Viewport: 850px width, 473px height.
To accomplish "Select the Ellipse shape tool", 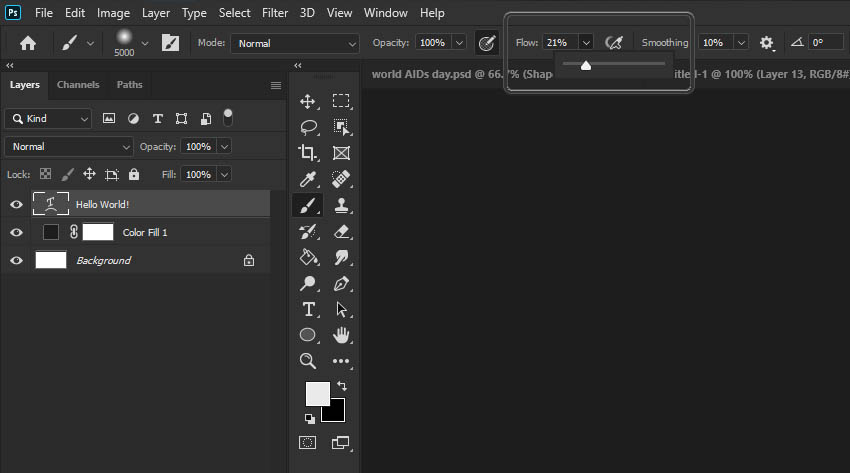I will point(307,335).
